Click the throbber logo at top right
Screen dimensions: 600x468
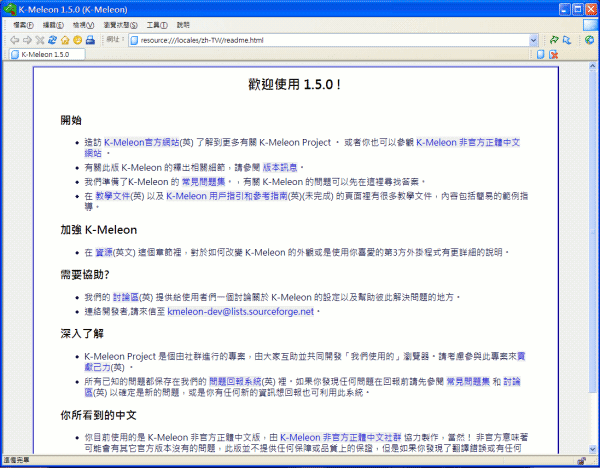click(590, 25)
